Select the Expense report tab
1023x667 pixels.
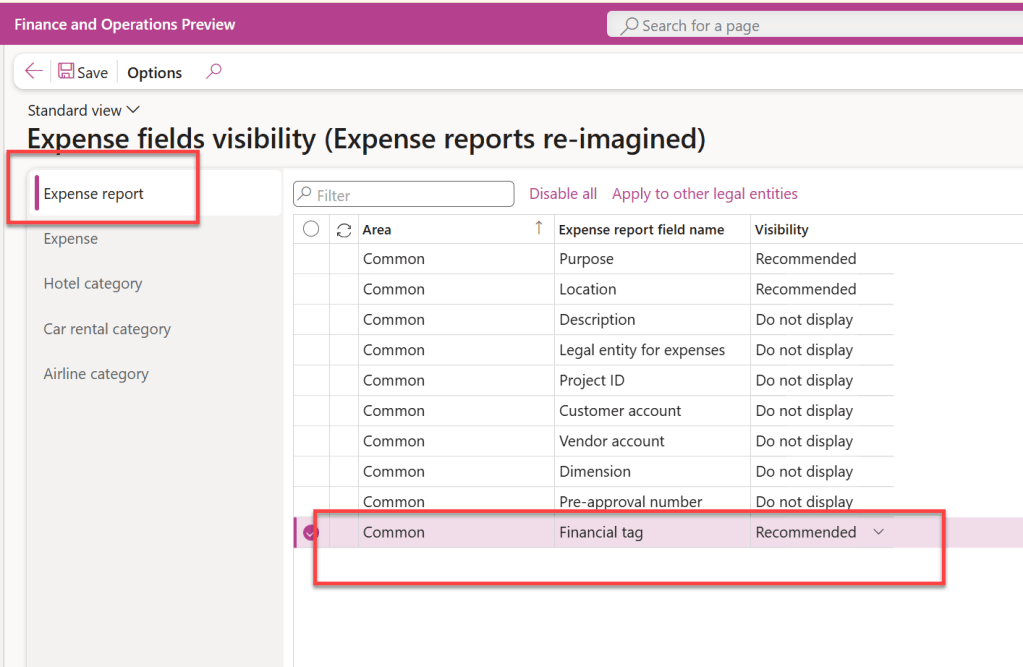coord(94,194)
